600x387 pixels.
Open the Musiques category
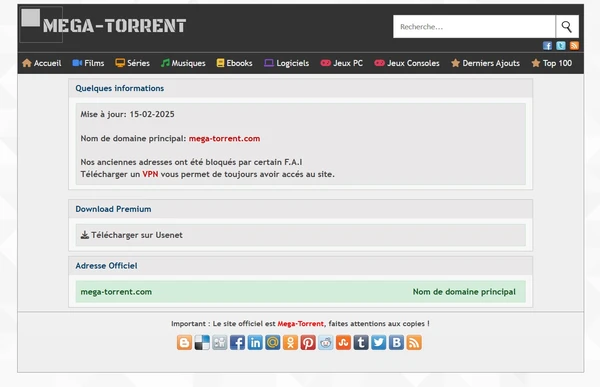click(x=183, y=63)
